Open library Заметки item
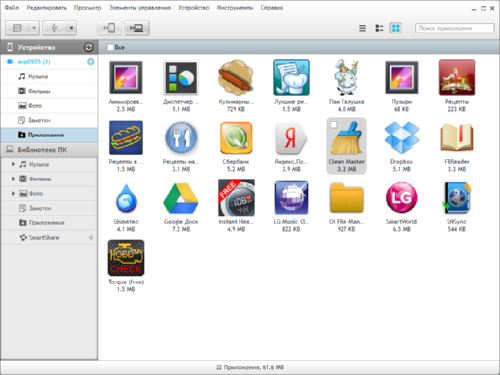Screen dimensions: 500x375 49,208
